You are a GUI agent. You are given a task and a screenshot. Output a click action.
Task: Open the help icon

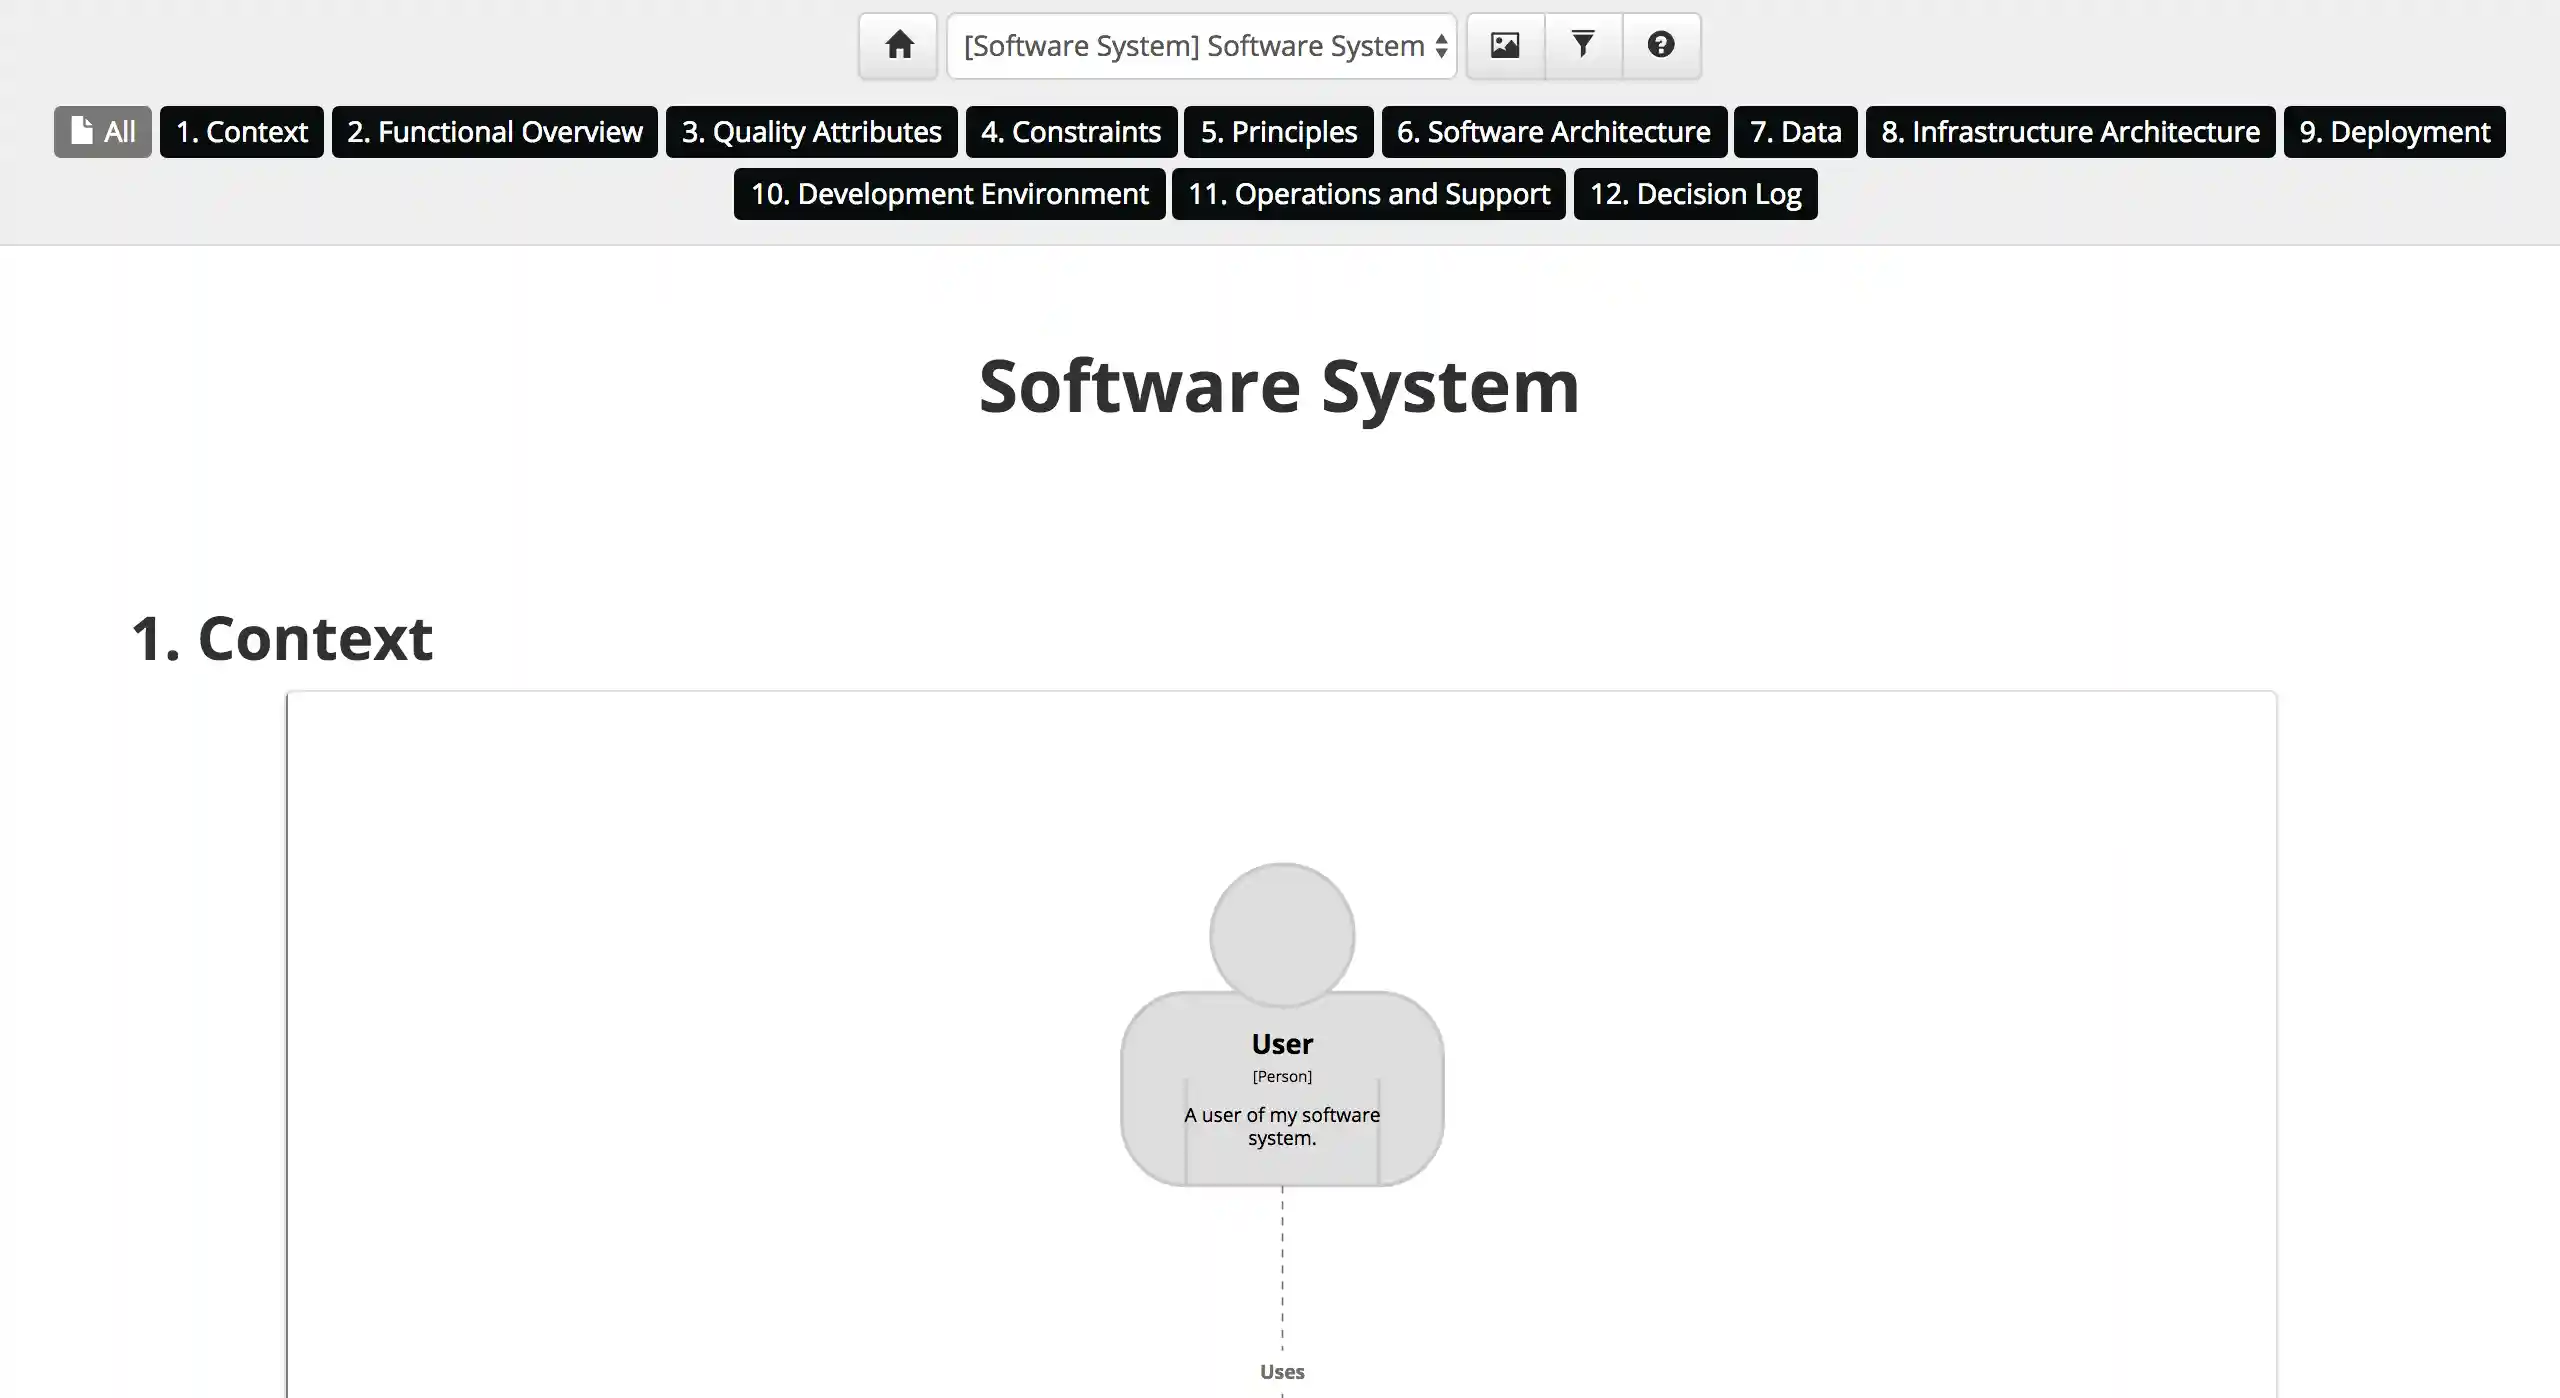tap(1660, 45)
